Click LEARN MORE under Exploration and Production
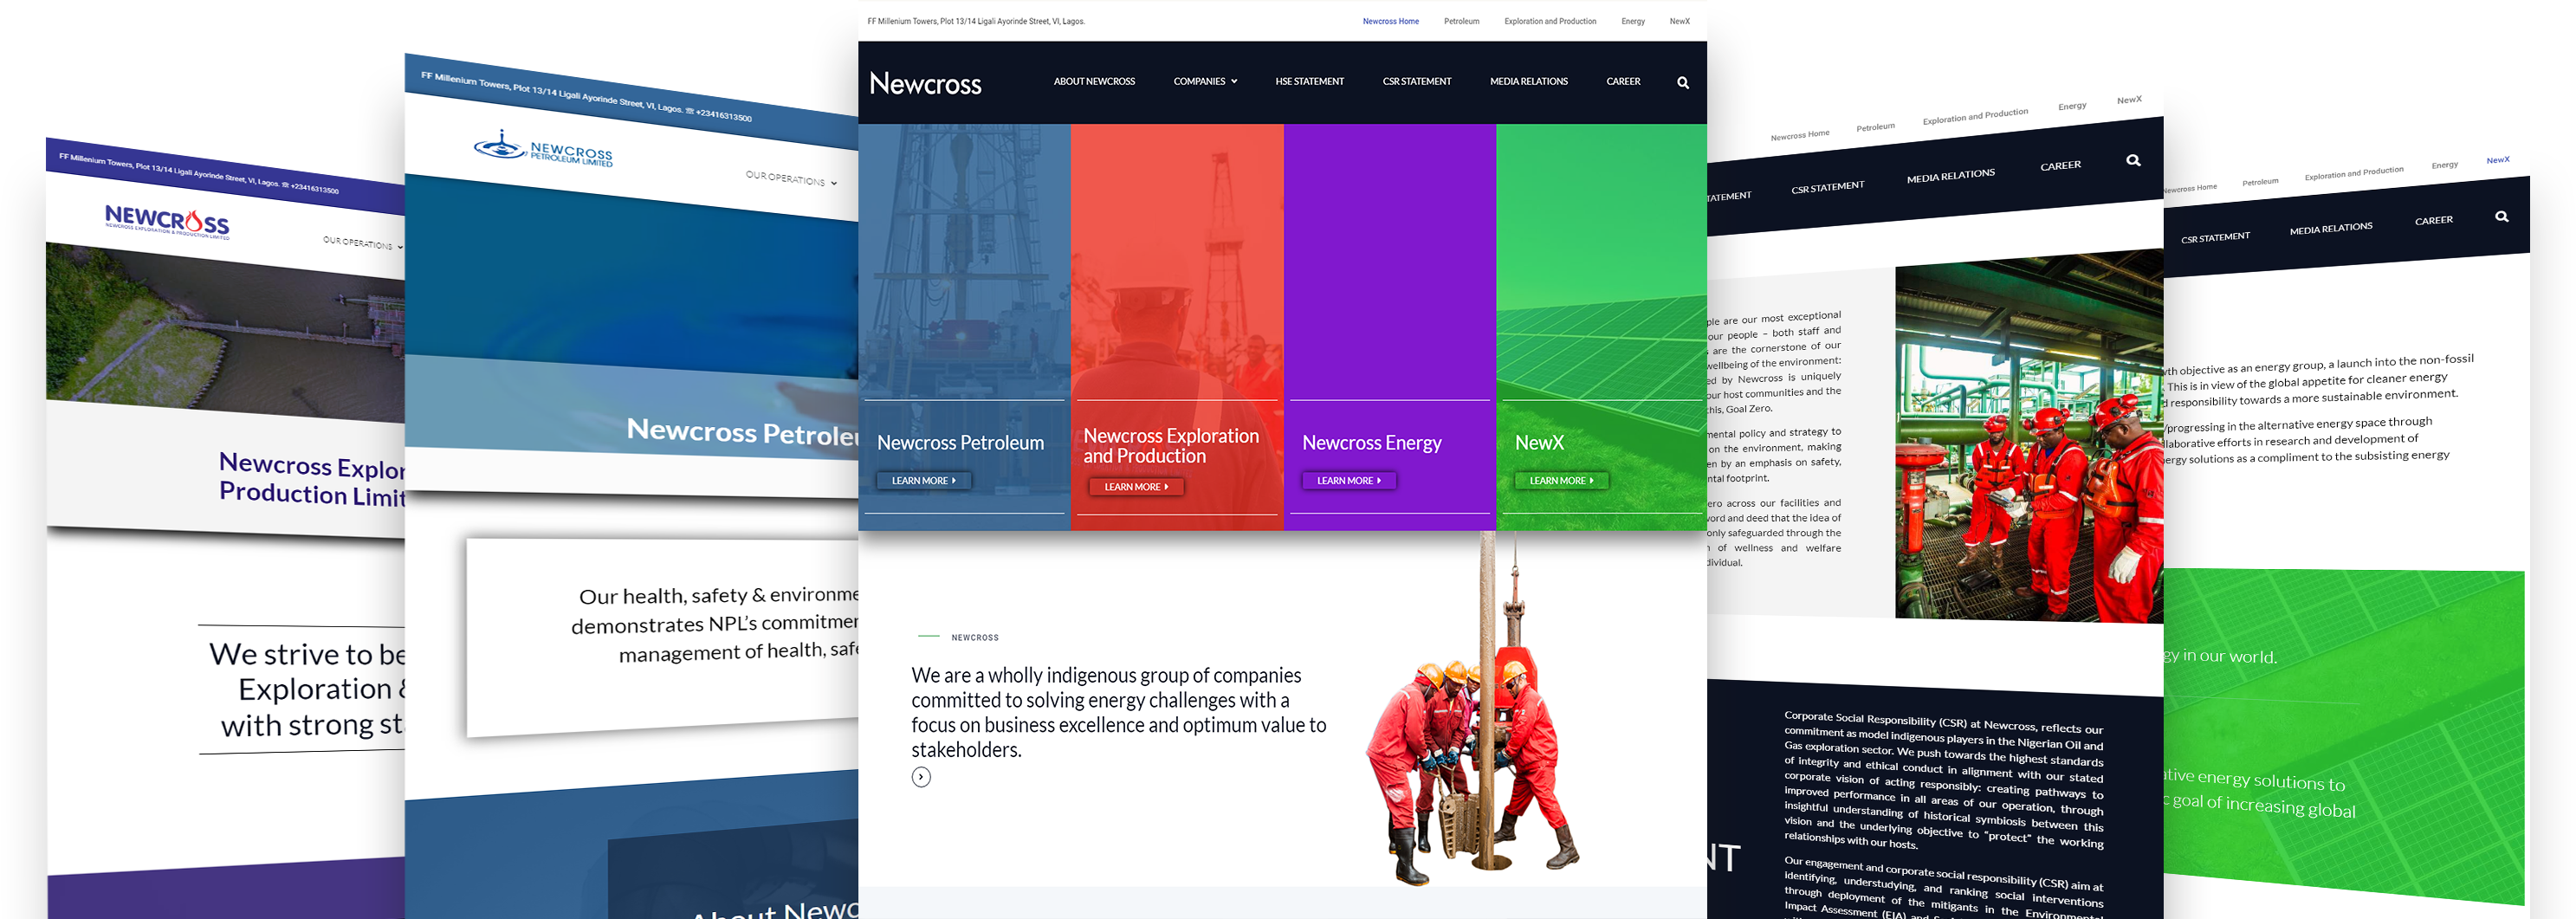 coord(1136,487)
